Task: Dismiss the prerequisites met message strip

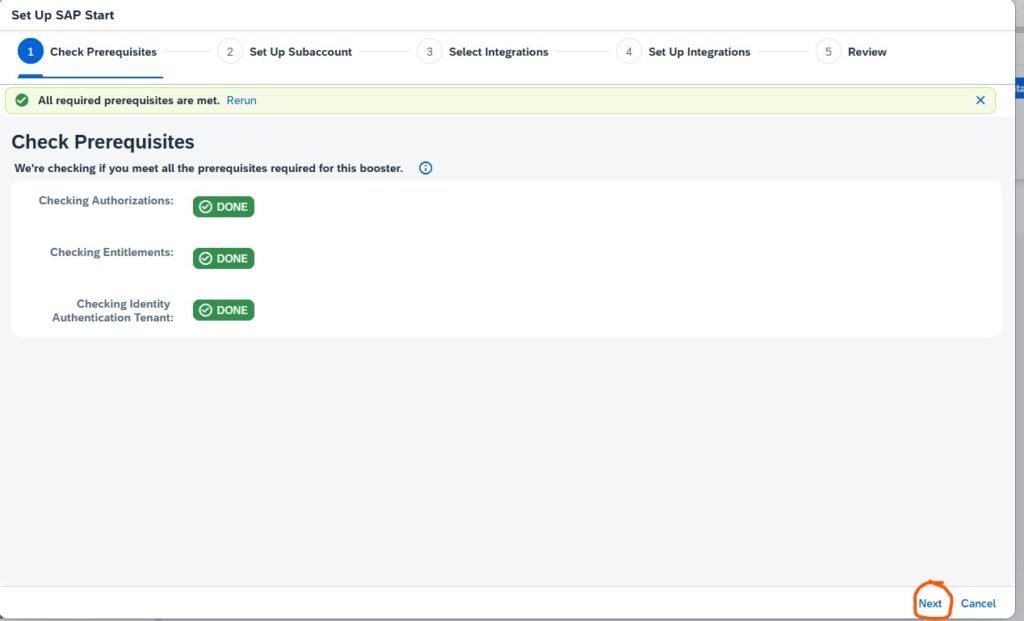Action: [x=980, y=101]
